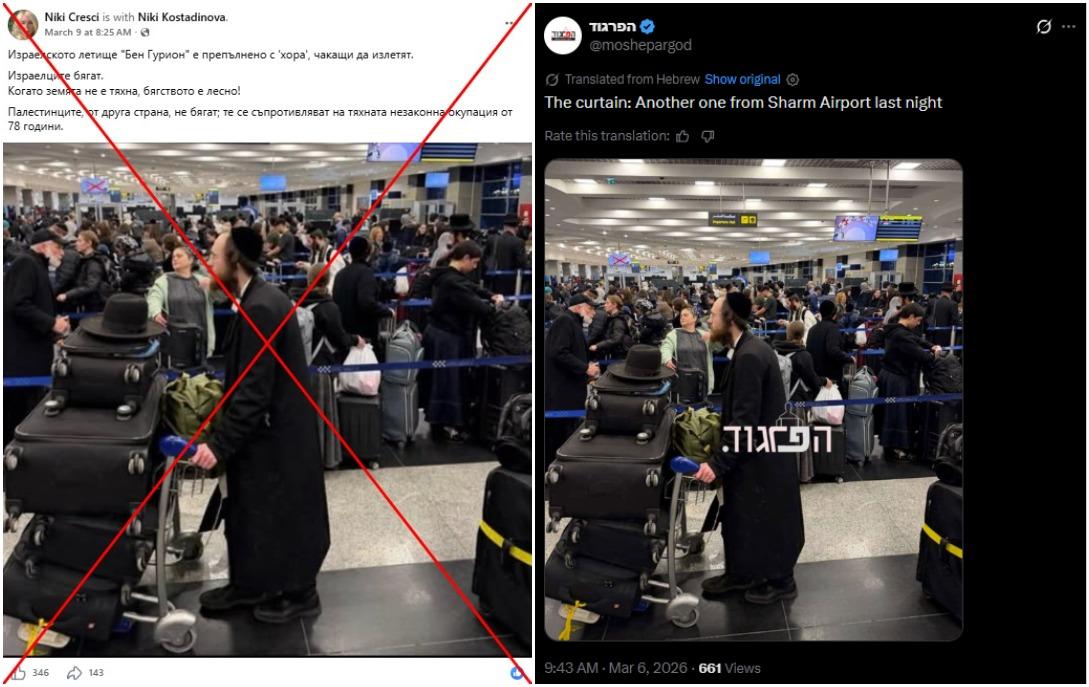1089x687 pixels.
Task: Open Niki Cresci's profile picture
Action: point(22,24)
